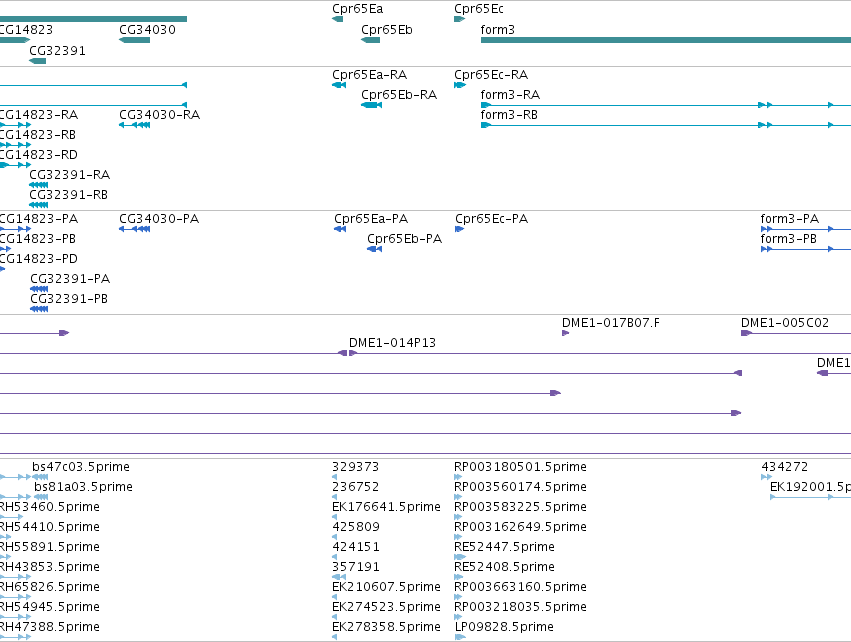The height and width of the screenshot is (642, 851).
Task: Select the Cpr65Eb-RA transcript glyph
Action: pos(372,105)
